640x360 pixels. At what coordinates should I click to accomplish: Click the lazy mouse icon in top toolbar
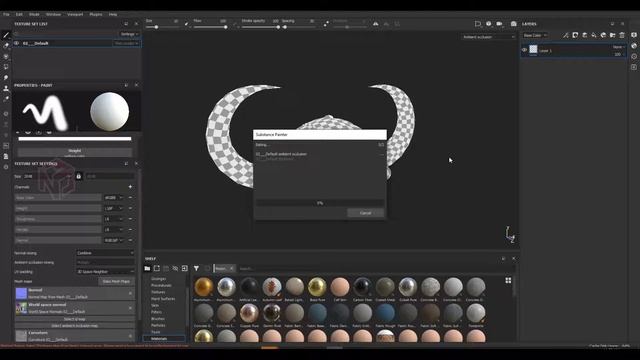click(x=326, y=24)
